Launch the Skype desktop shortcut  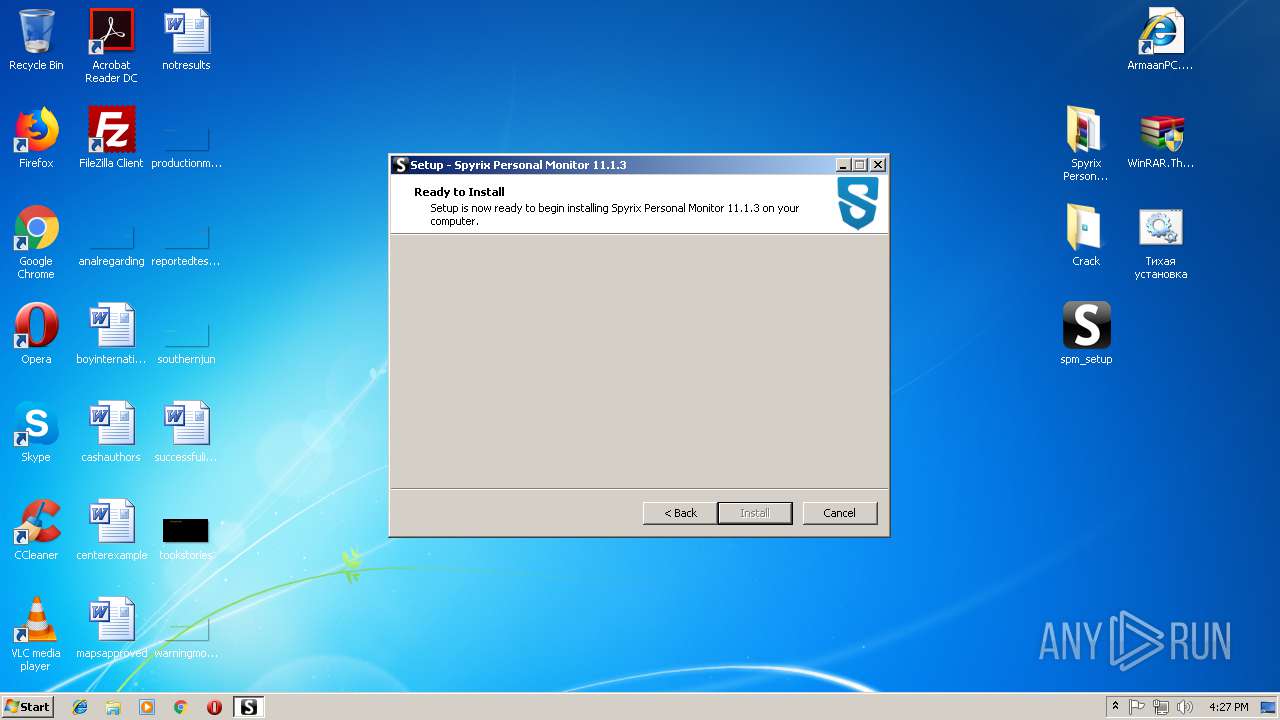(x=36, y=433)
